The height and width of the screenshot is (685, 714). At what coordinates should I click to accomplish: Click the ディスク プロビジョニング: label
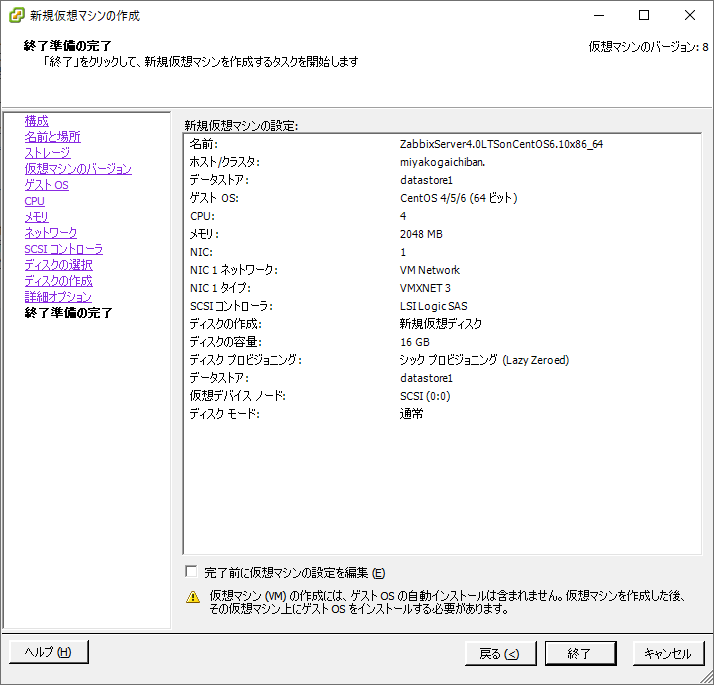point(245,360)
